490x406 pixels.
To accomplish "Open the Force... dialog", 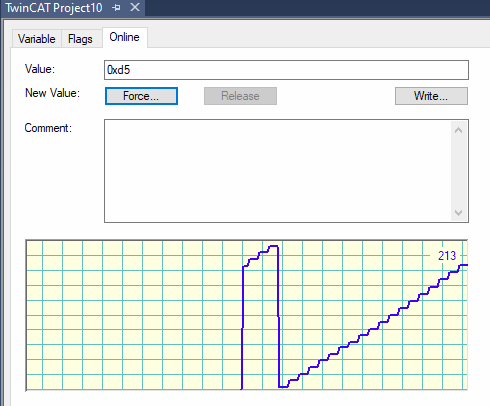I will pos(141,96).
